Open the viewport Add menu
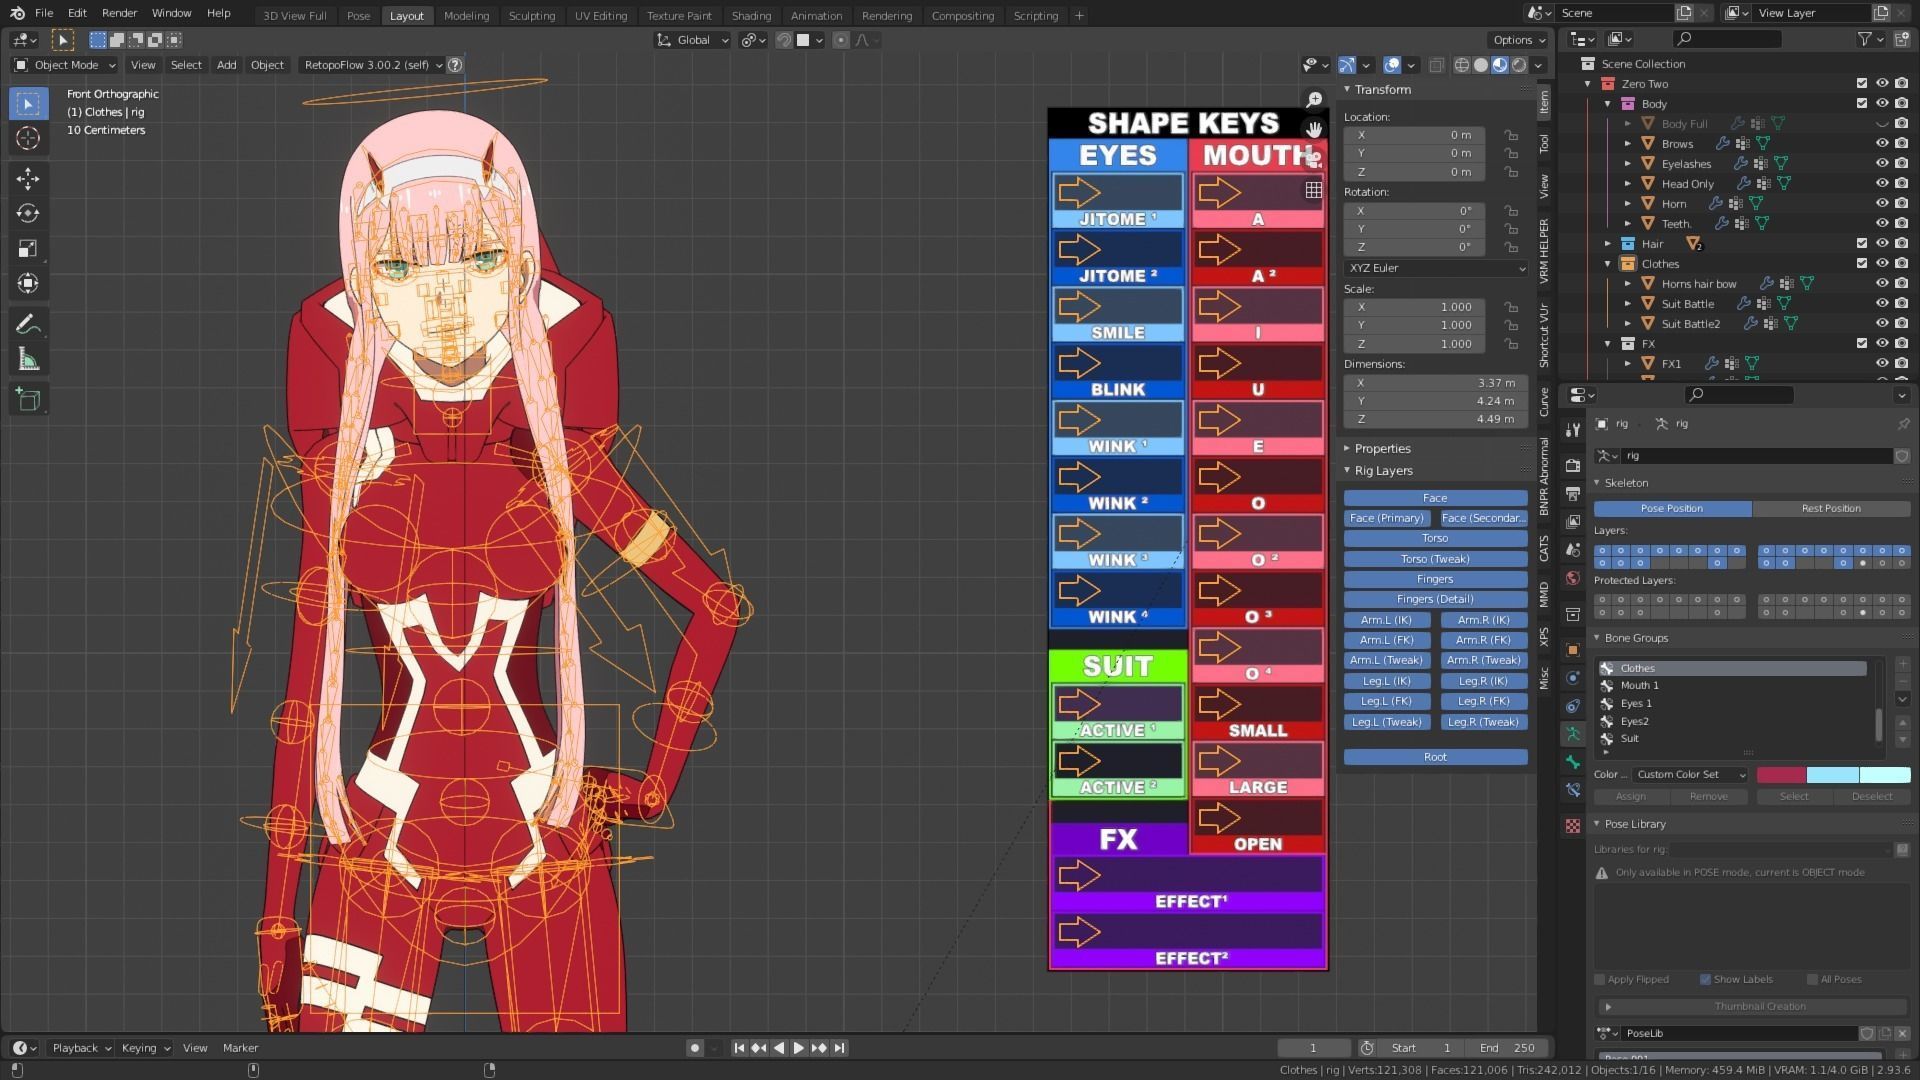This screenshot has height=1080, width=1920. pos(227,65)
